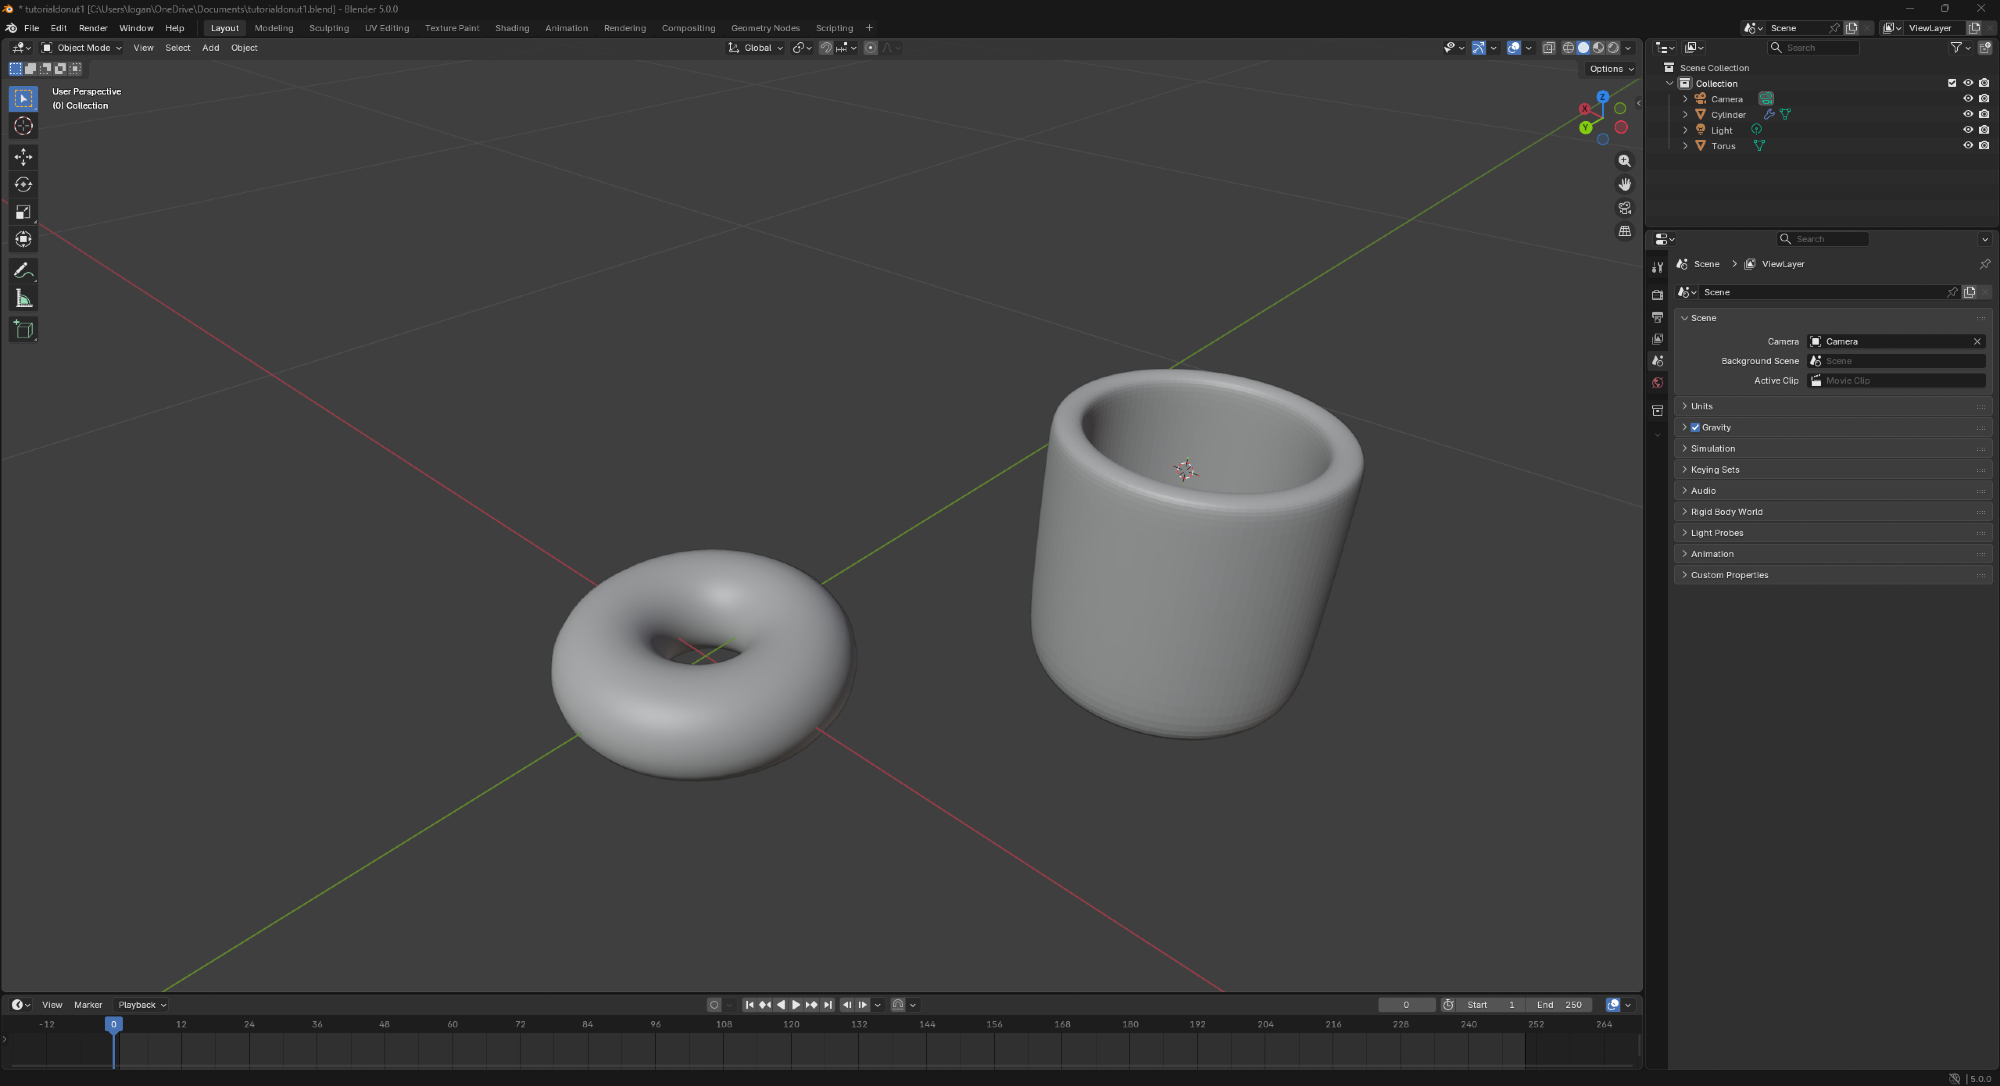Viewport: 2000px width, 1086px height.
Task: Toggle the Gravity checkbox
Action: [1695, 428]
